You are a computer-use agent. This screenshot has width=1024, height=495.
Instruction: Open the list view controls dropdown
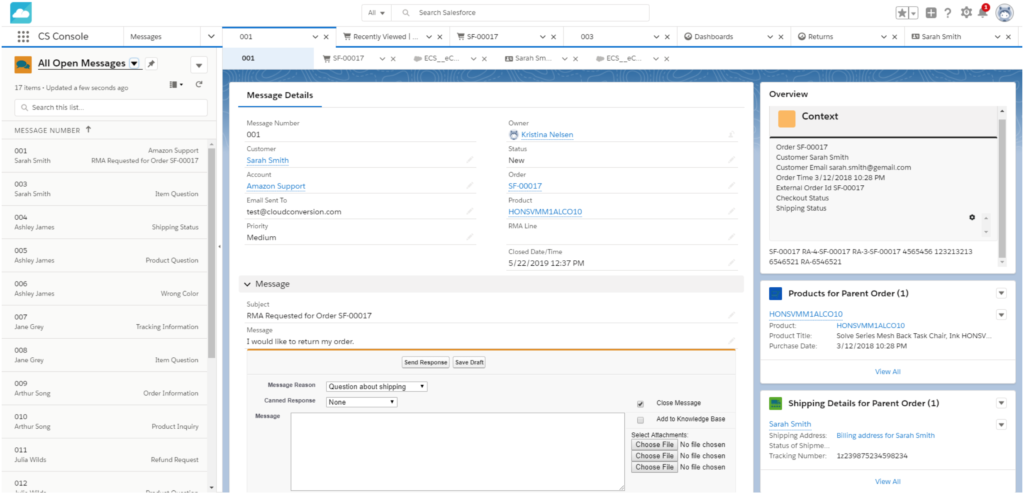coord(199,65)
